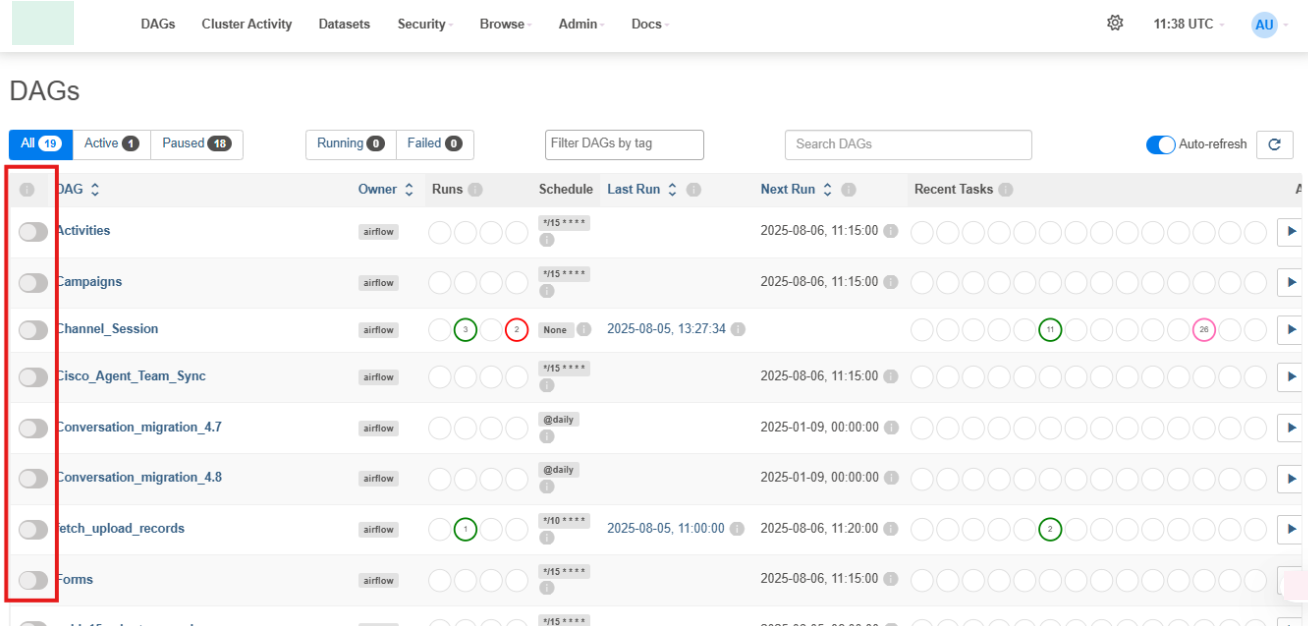Go to Cluster Activity page
Image resolution: width=1308 pixels, height=626 pixels.
[x=246, y=24]
